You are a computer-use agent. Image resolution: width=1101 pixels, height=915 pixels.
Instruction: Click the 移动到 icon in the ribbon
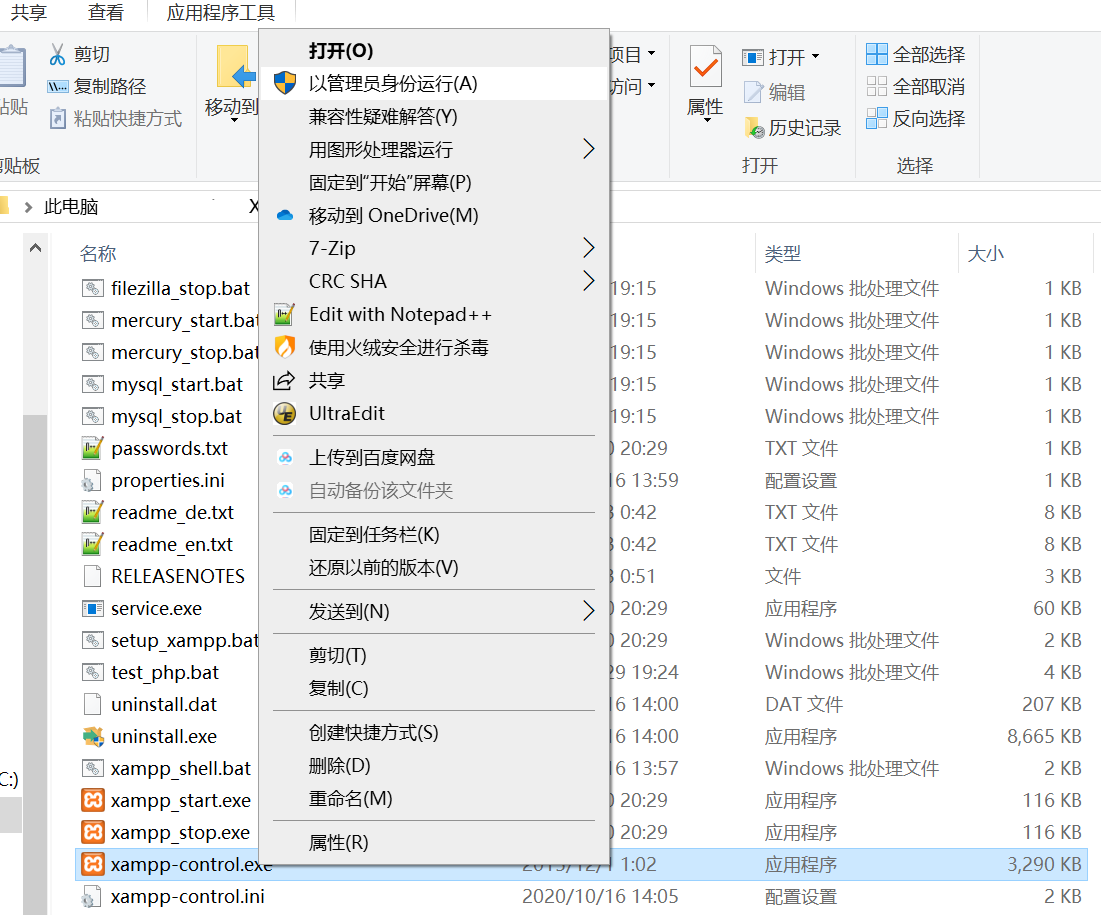tap(238, 75)
